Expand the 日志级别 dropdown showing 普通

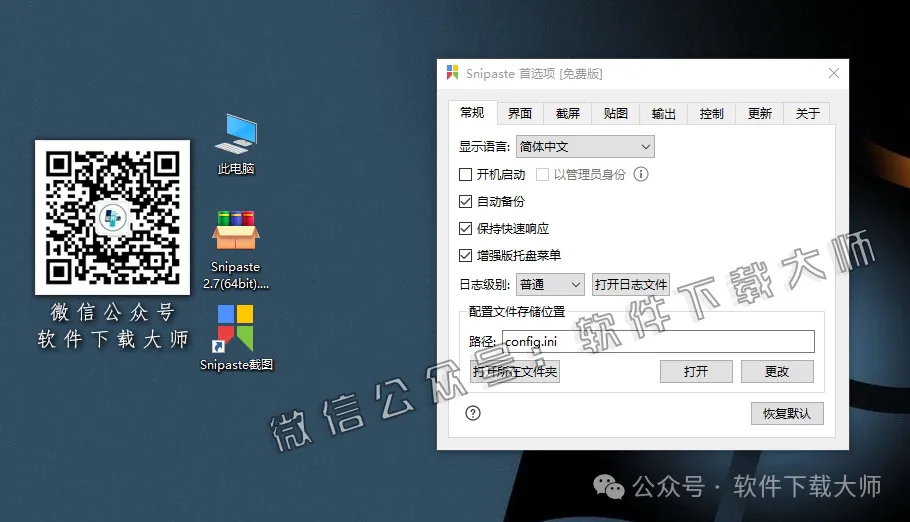pos(550,285)
